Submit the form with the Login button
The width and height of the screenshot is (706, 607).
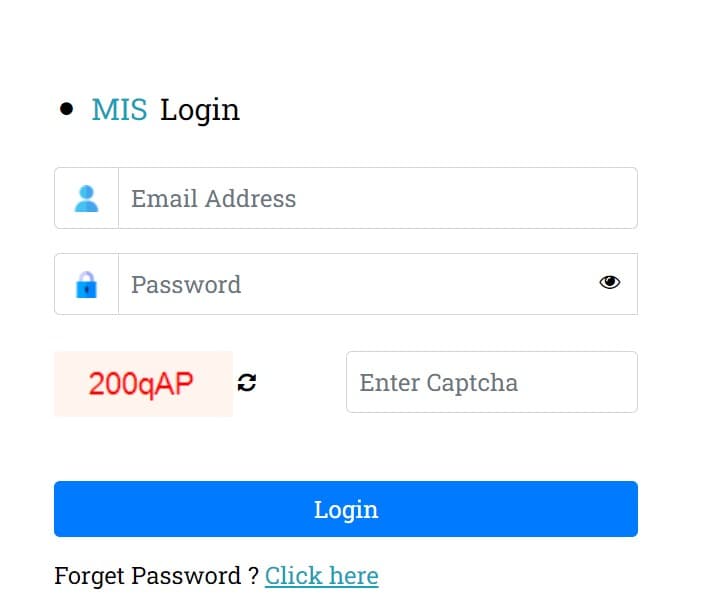(x=346, y=509)
